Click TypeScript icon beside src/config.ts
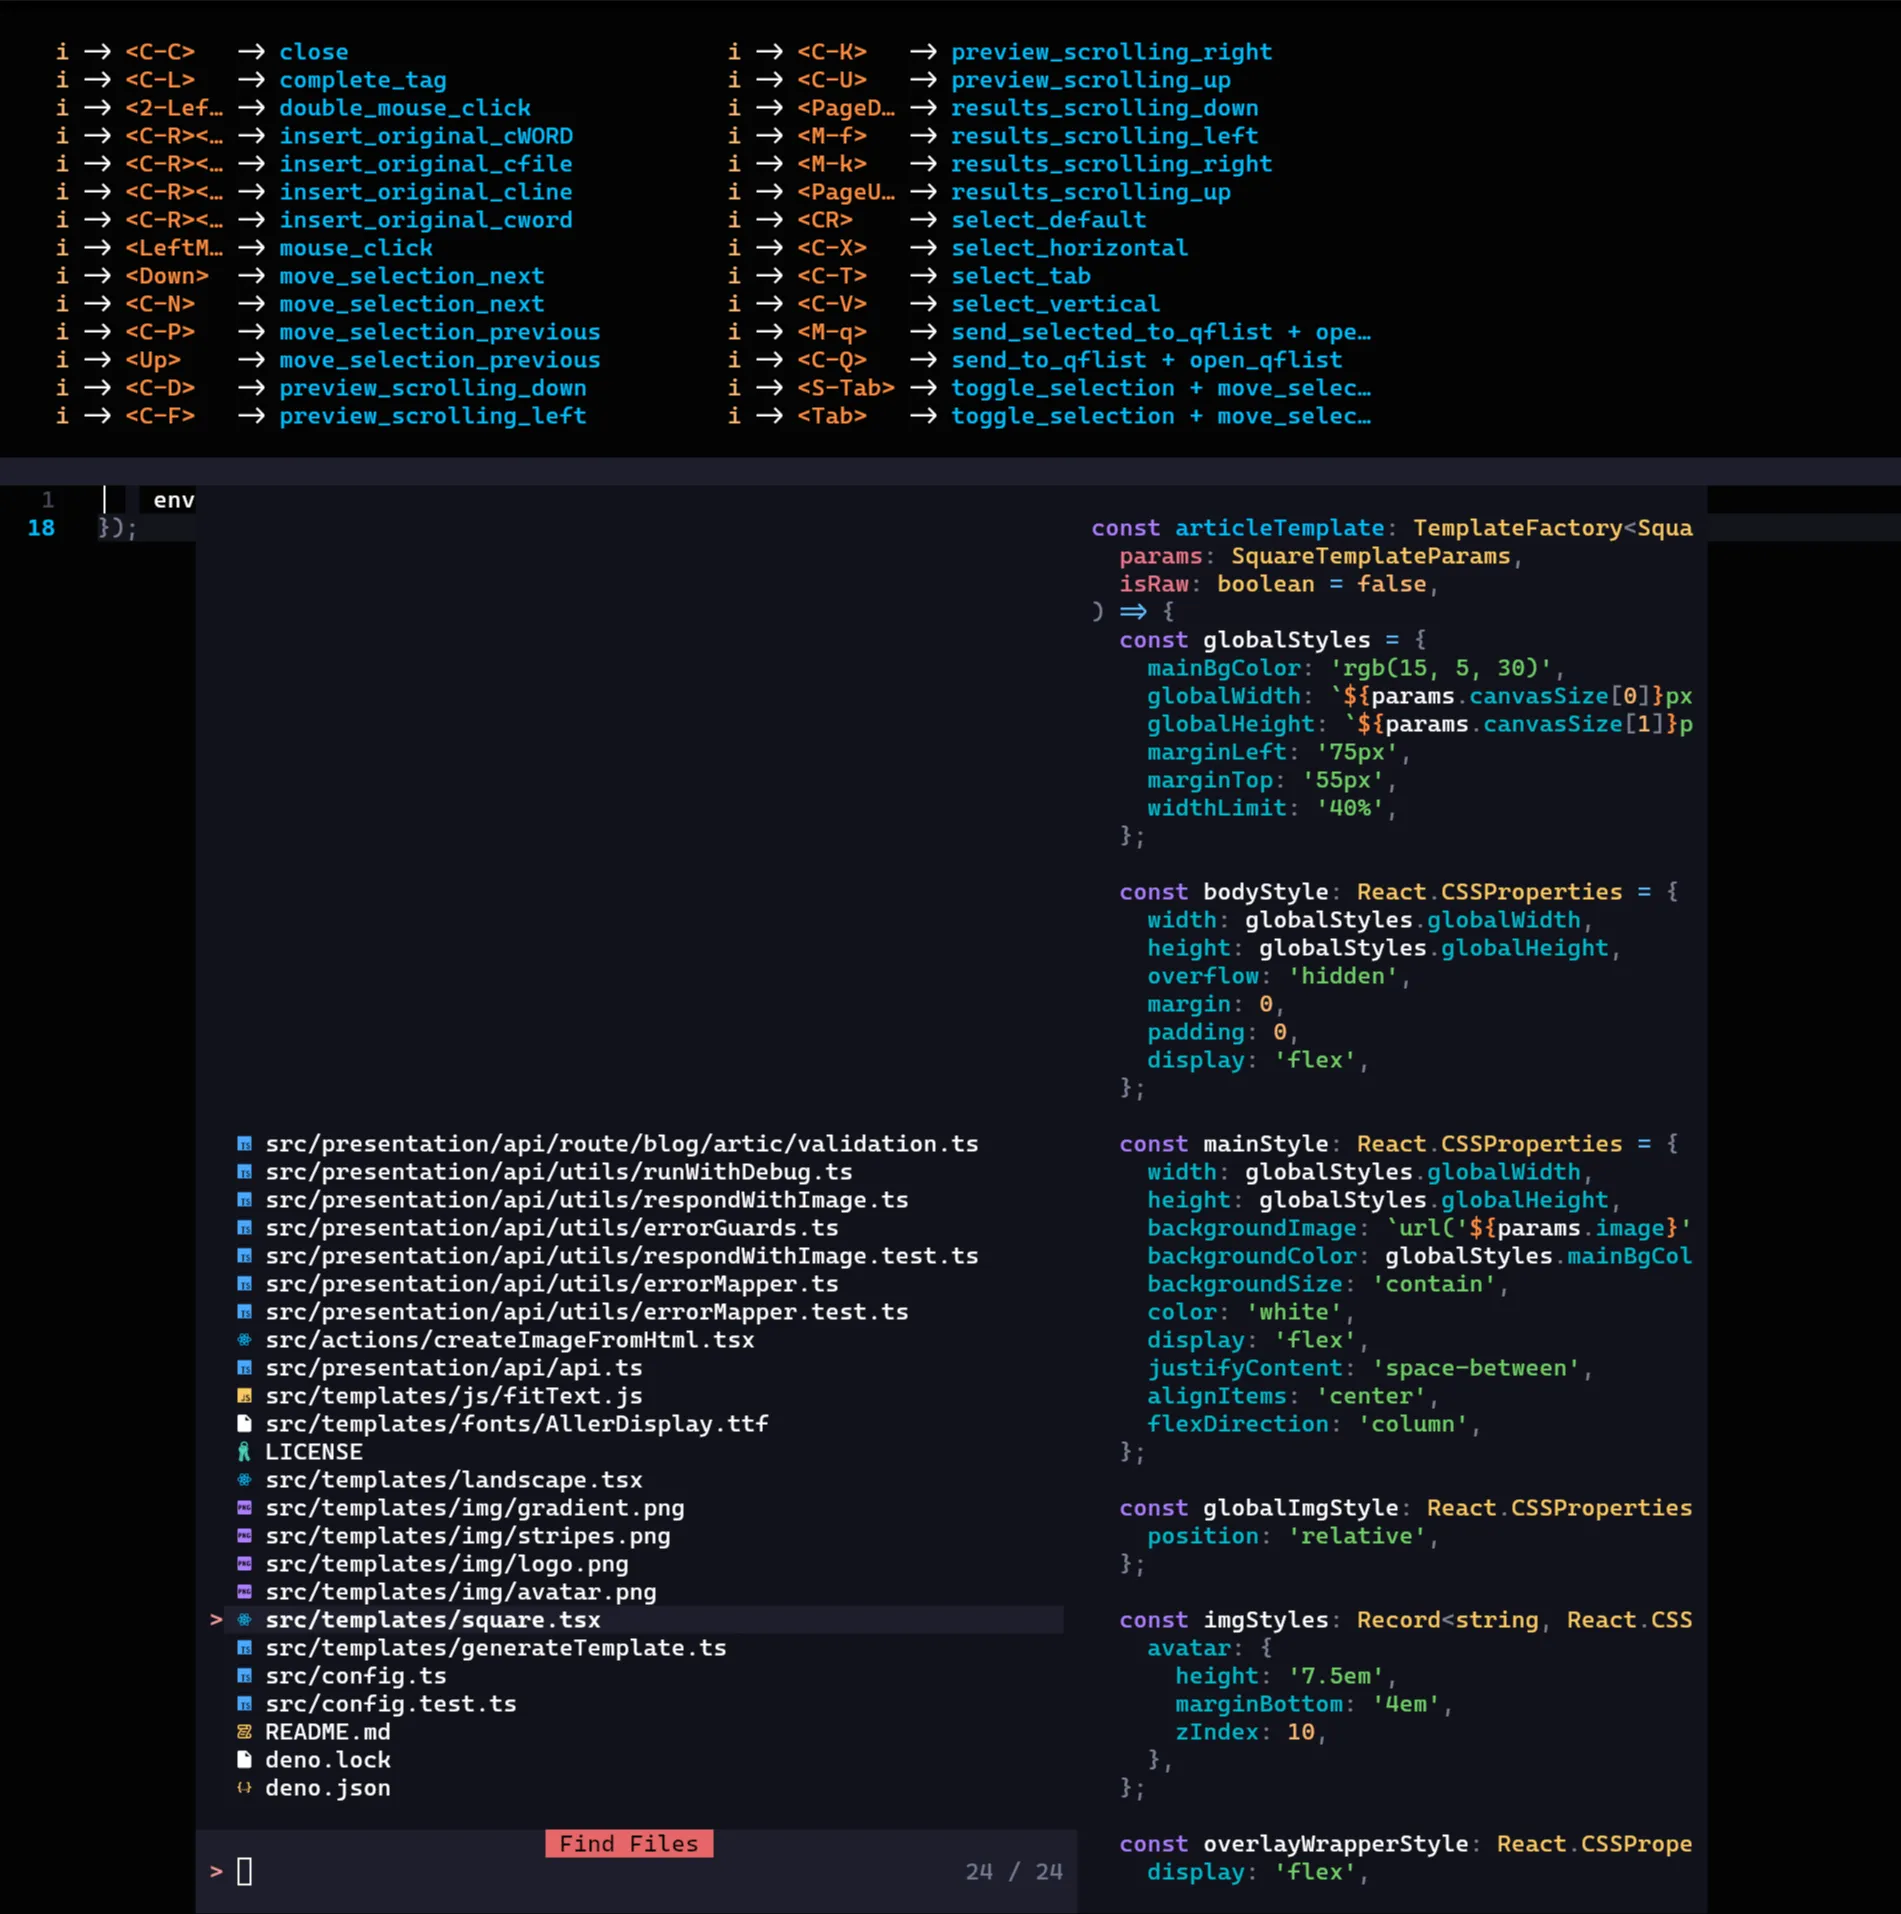The height and width of the screenshot is (1914, 1901). [244, 1676]
